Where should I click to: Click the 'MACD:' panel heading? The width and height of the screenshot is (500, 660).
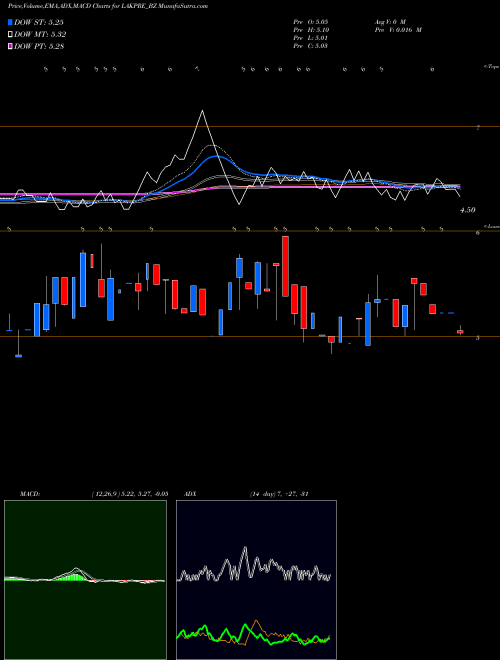coord(30,494)
